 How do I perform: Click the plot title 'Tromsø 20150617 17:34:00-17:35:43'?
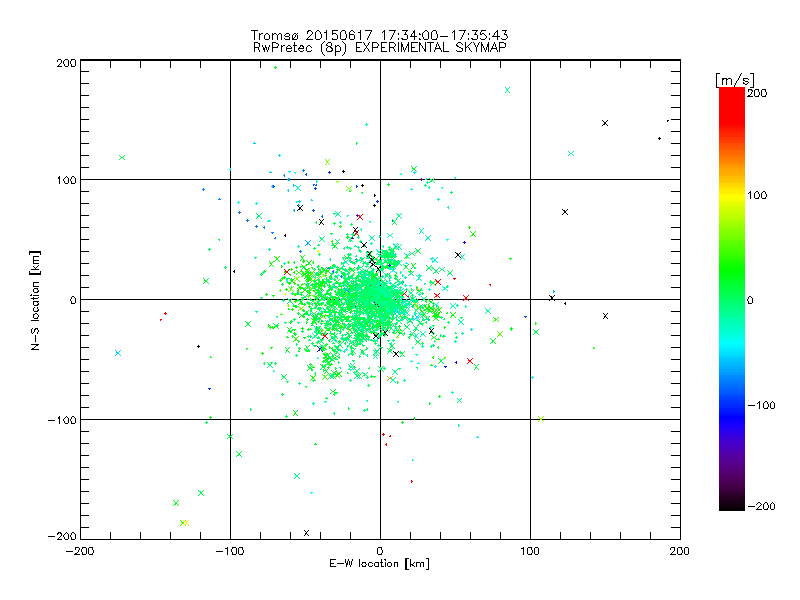[379, 35]
